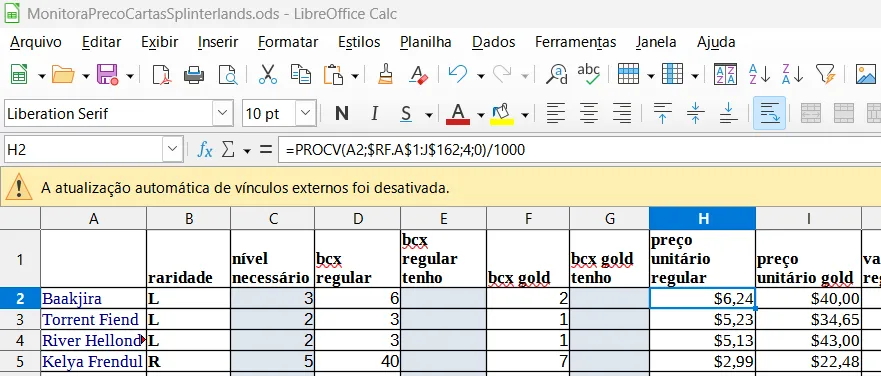Click the Insert Row icon

(628, 74)
